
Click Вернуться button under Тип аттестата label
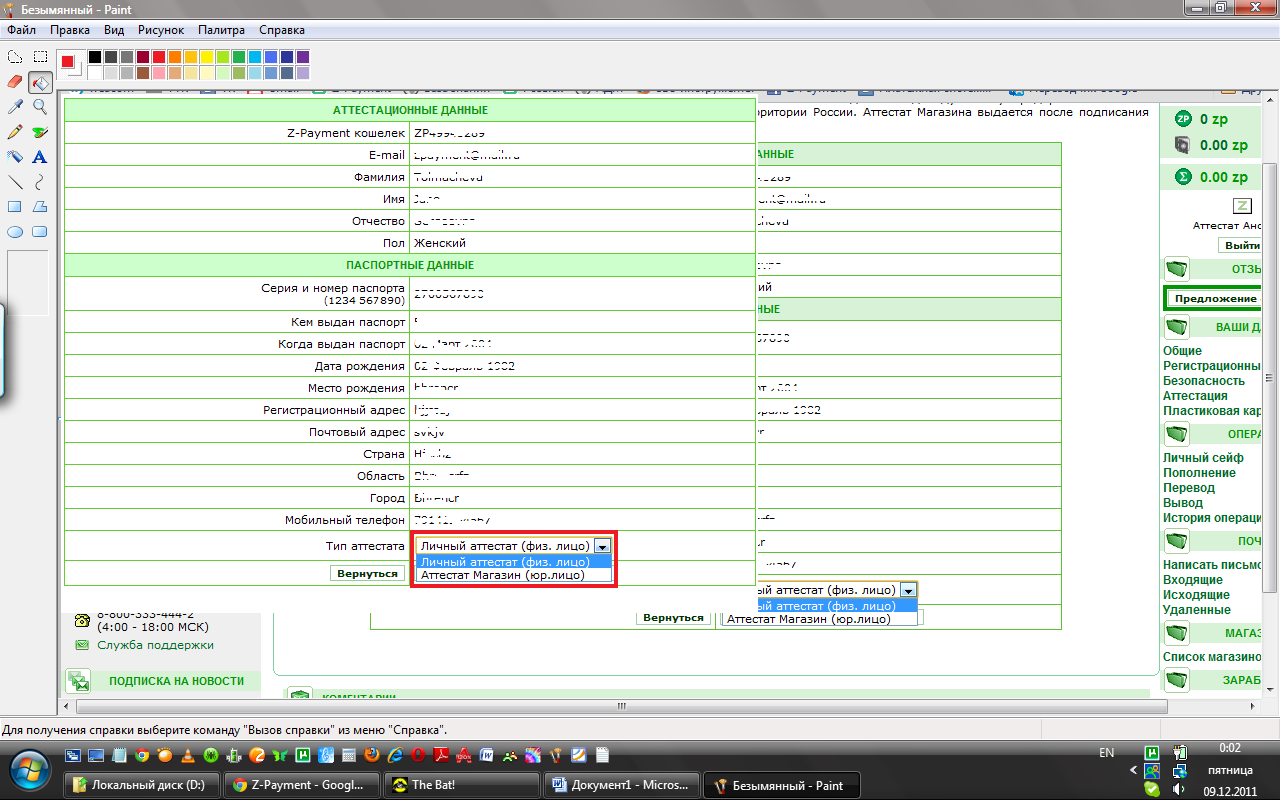(368, 574)
